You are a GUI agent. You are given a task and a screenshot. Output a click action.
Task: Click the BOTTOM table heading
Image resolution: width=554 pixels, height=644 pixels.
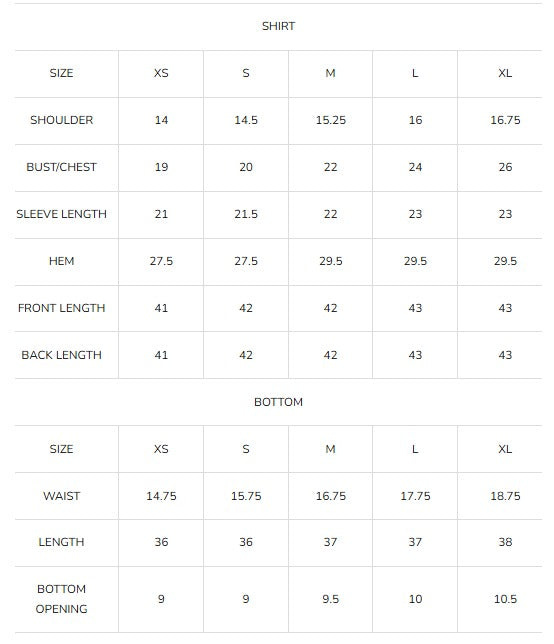point(278,402)
